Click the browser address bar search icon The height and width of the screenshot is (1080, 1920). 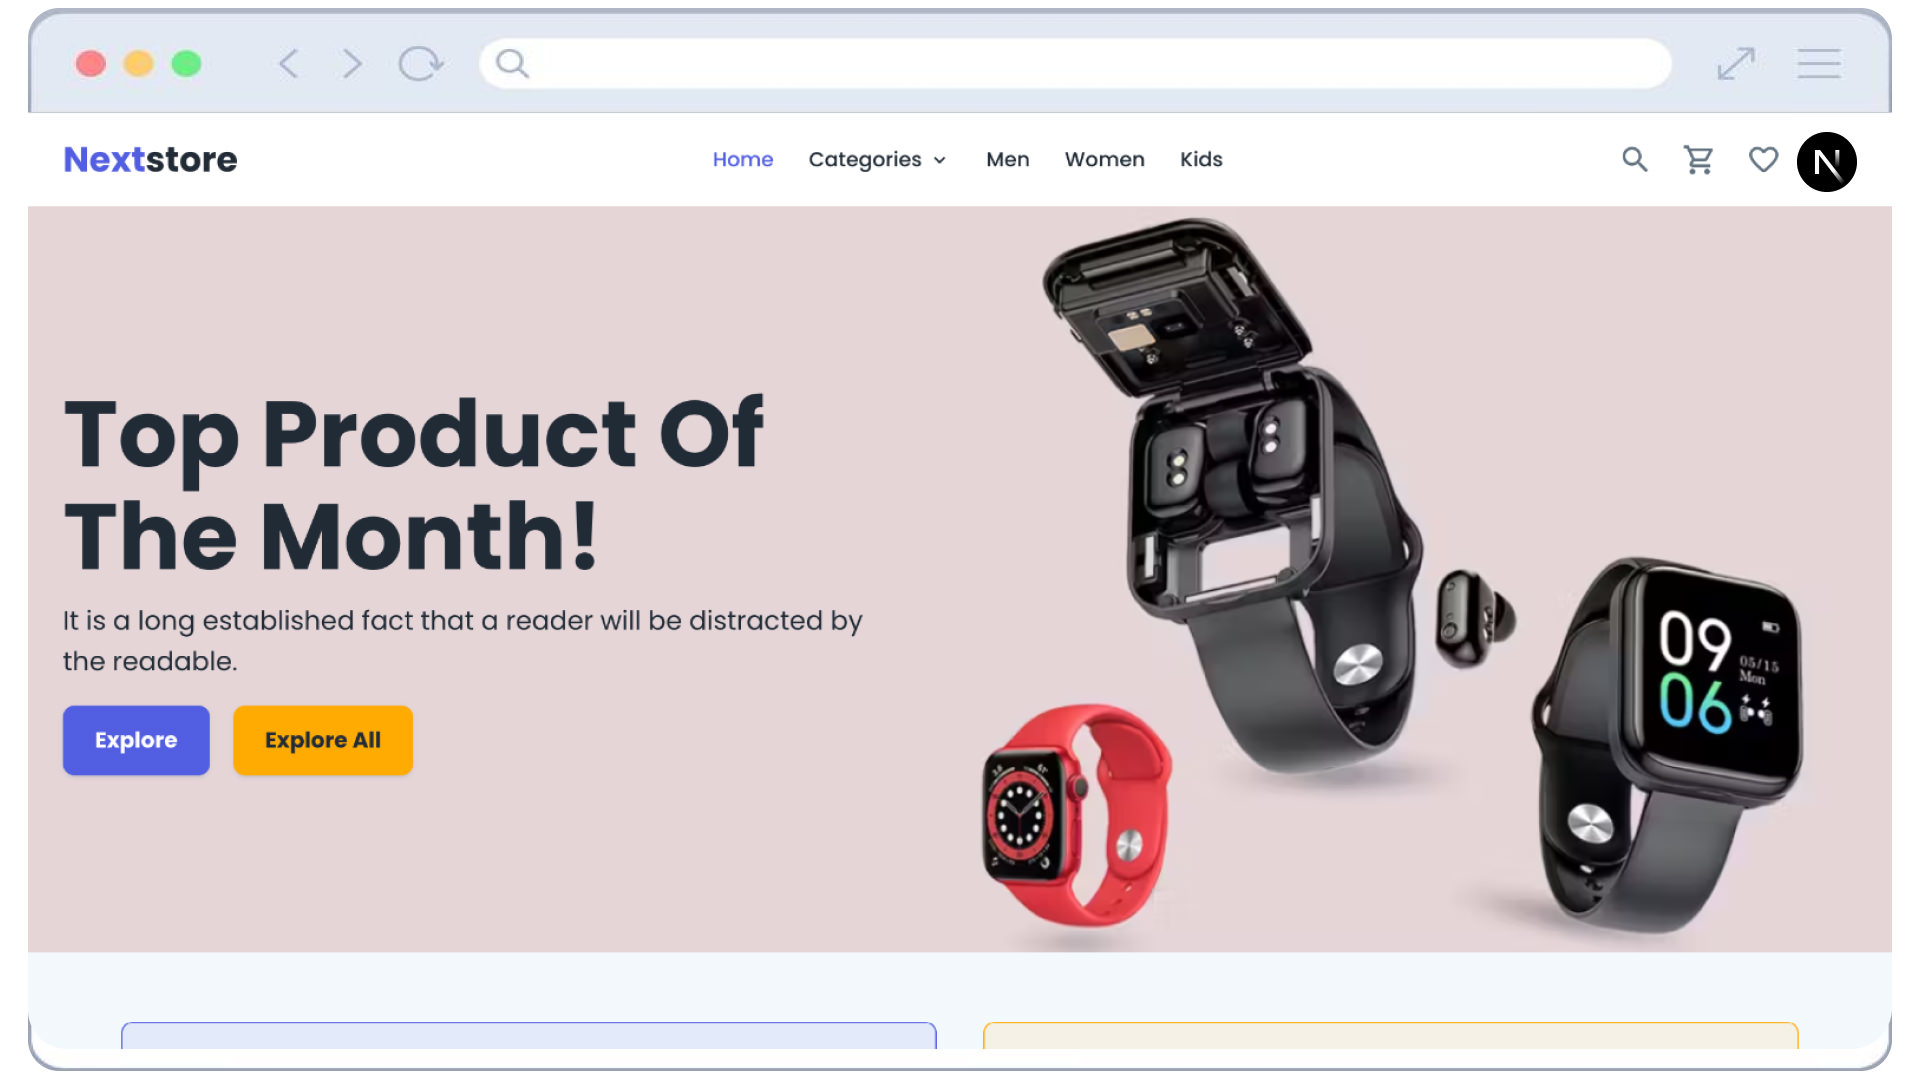click(x=512, y=63)
